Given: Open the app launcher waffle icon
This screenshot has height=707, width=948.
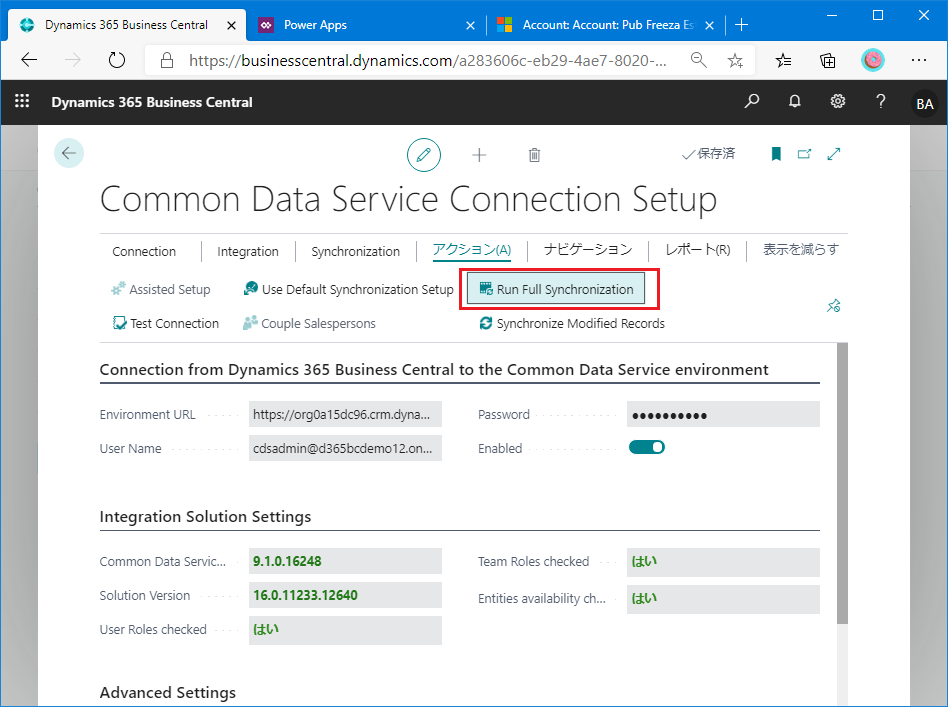Looking at the screenshot, I should click(x=22, y=101).
